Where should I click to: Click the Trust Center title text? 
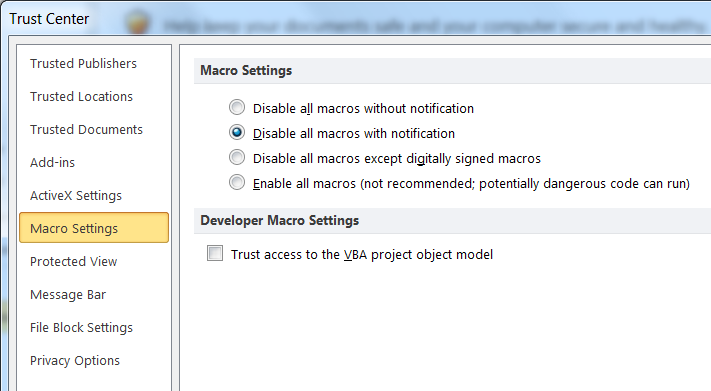point(49,19)
